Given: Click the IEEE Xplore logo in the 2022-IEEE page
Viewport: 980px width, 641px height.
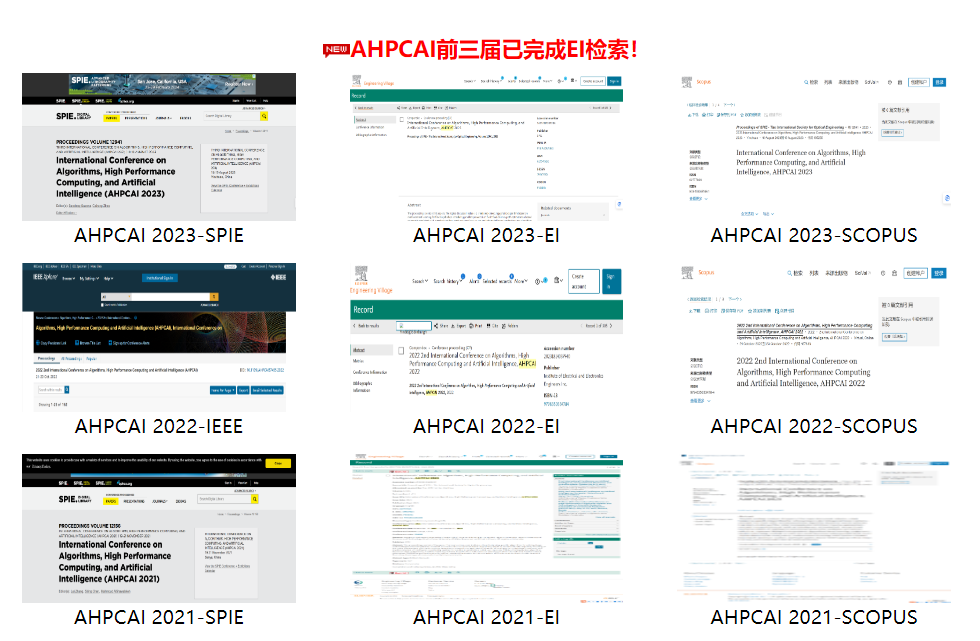Looking at the screenshot, I should pos(45,277).
